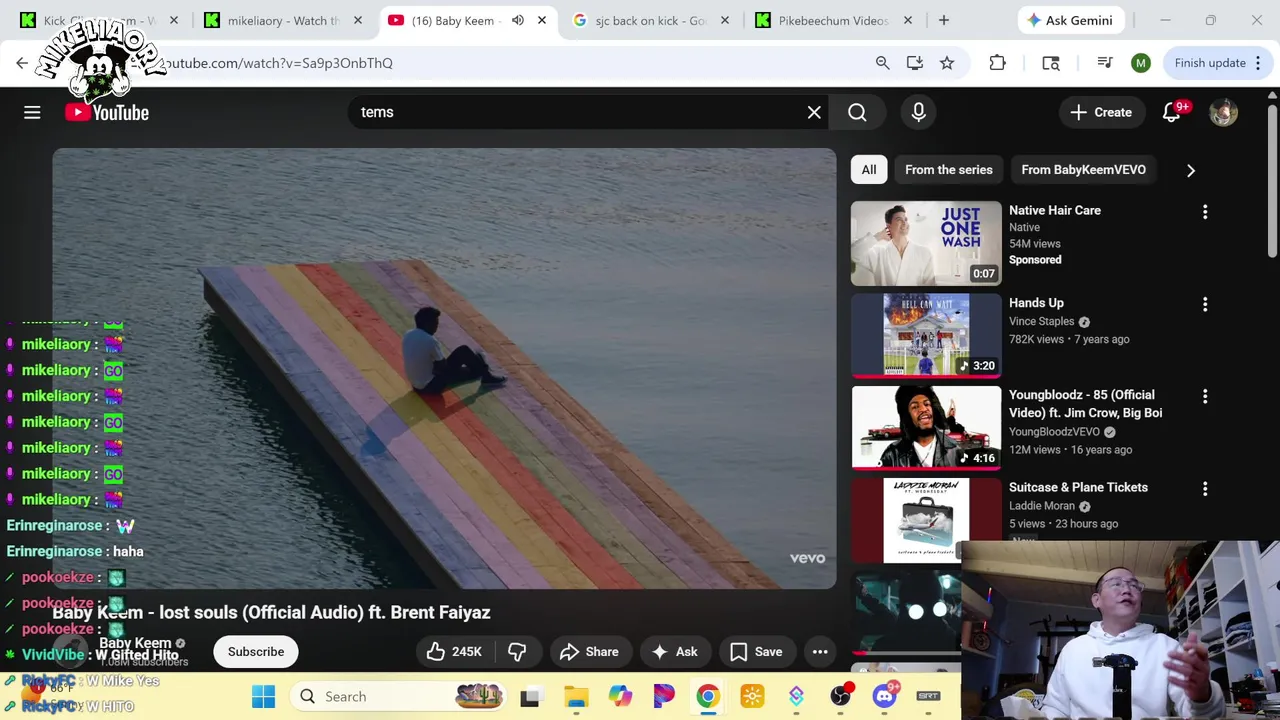
Task: Open the YouTube account avatar menu
Action: coord(1223,112)
